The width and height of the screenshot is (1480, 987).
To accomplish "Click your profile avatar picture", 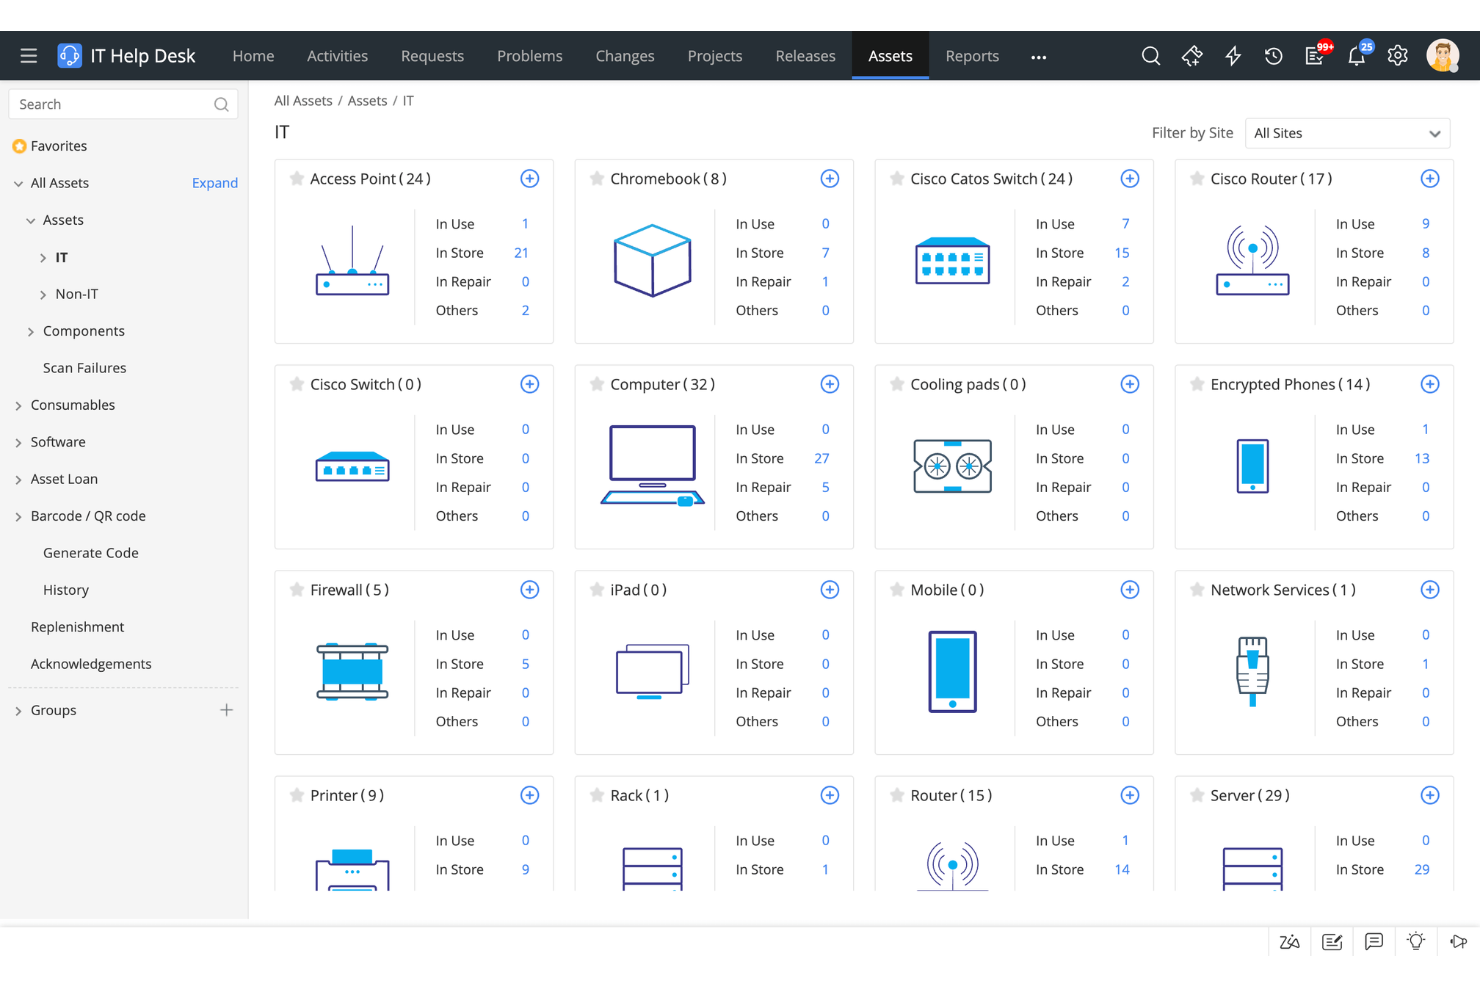I will coord(1442,55).
